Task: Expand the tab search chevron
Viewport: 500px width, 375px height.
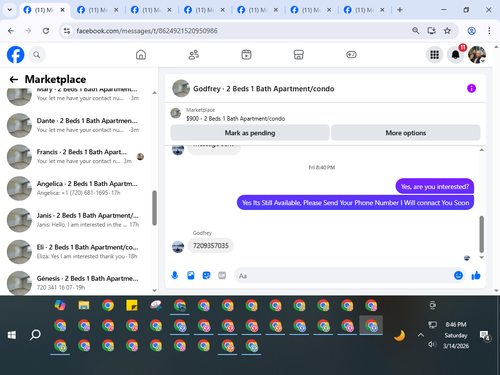Action: point(10,10)
